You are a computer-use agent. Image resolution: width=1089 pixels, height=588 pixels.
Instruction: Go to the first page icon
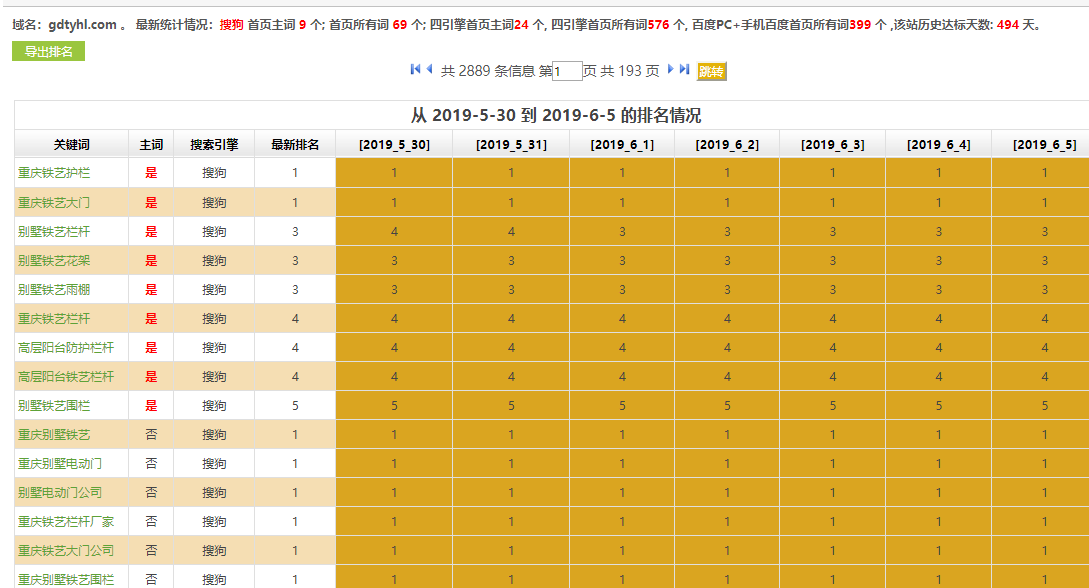coord(415,69)
